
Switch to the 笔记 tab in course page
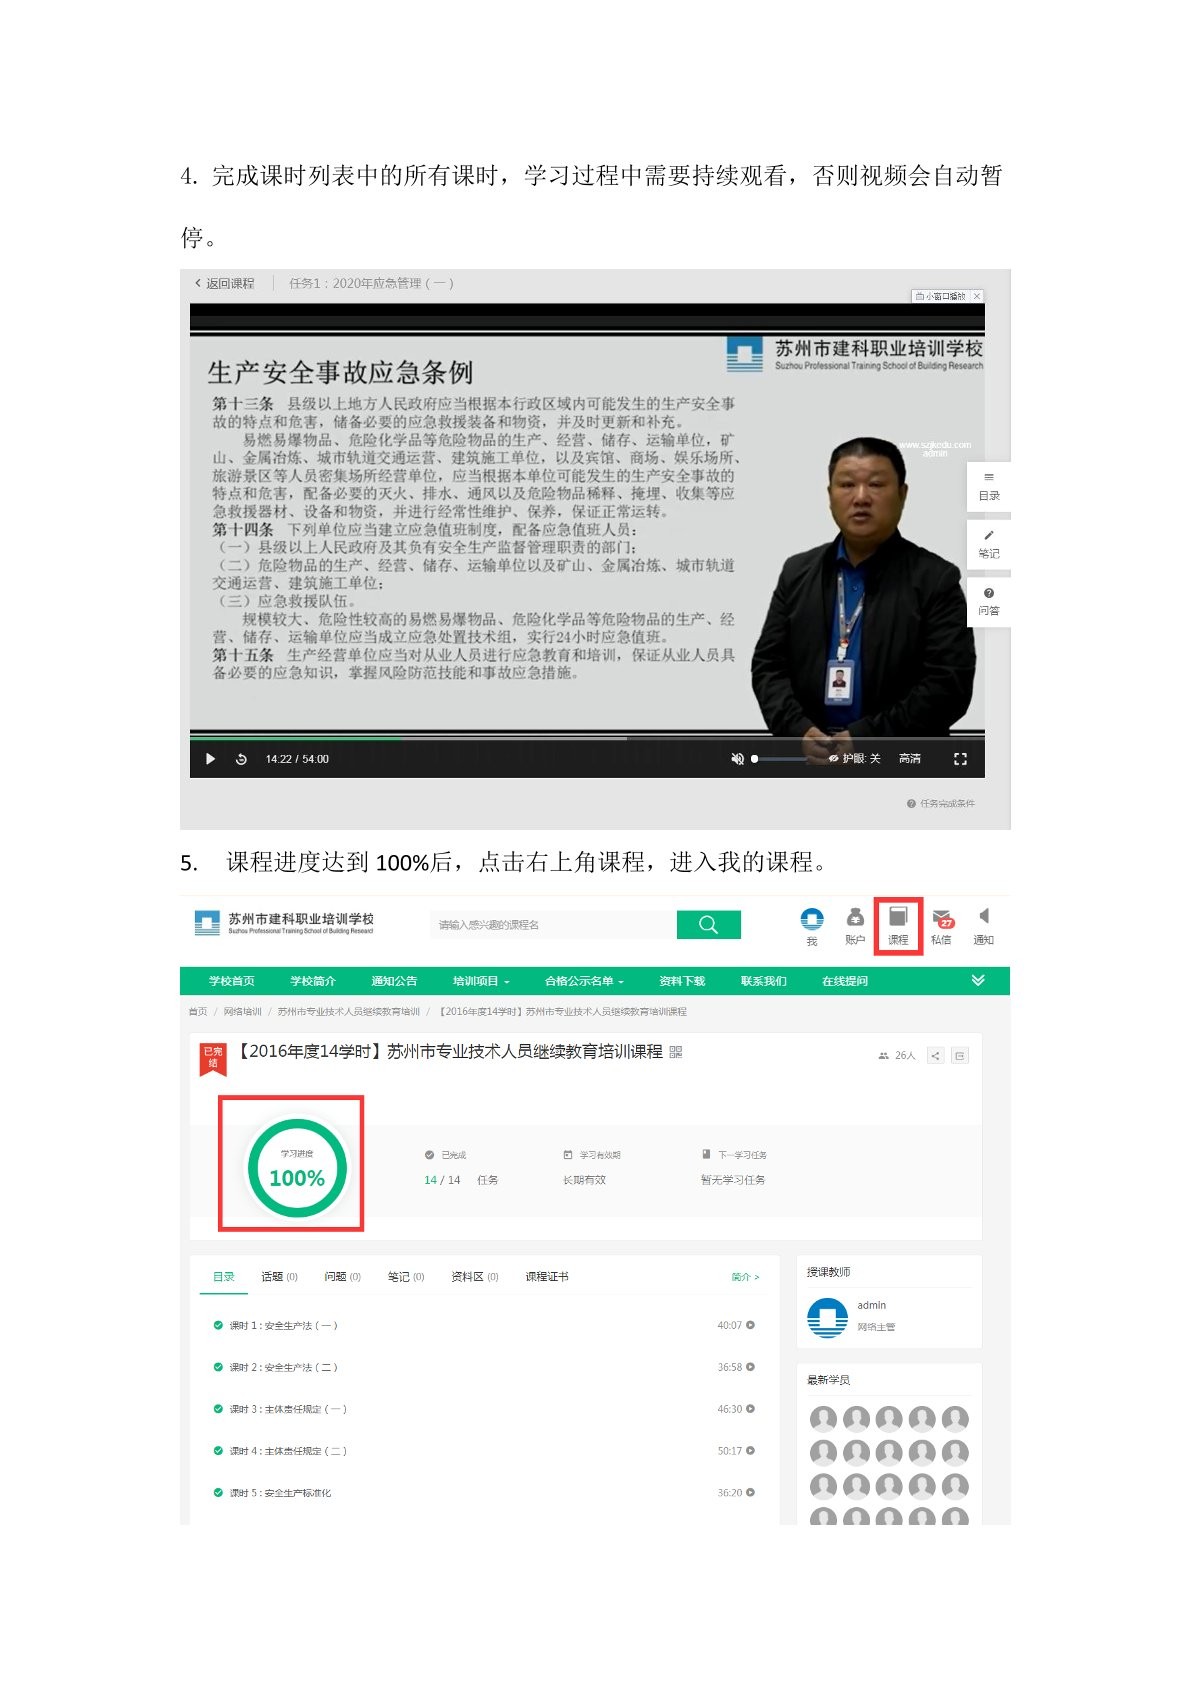point(406,1277)
